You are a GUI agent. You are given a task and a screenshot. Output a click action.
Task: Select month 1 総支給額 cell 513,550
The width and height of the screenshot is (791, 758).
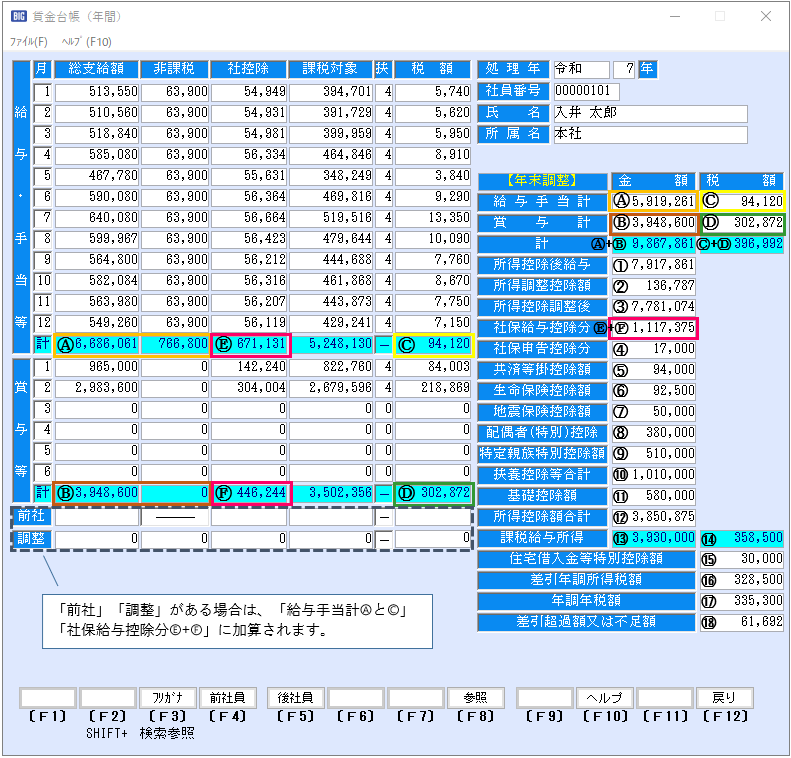tap(95, 92)
